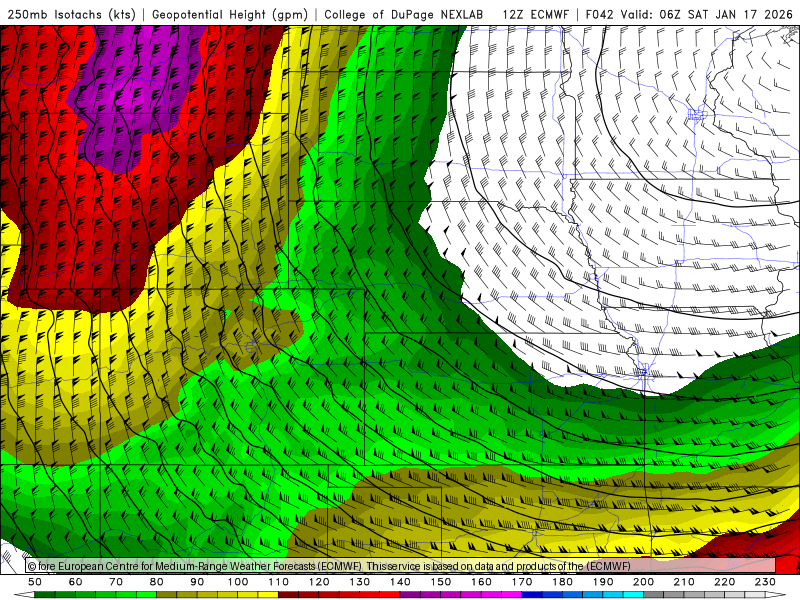This screenshot has width=800, height=600.
Task: Click the "180" color bar label
Action: coord(562,582)
